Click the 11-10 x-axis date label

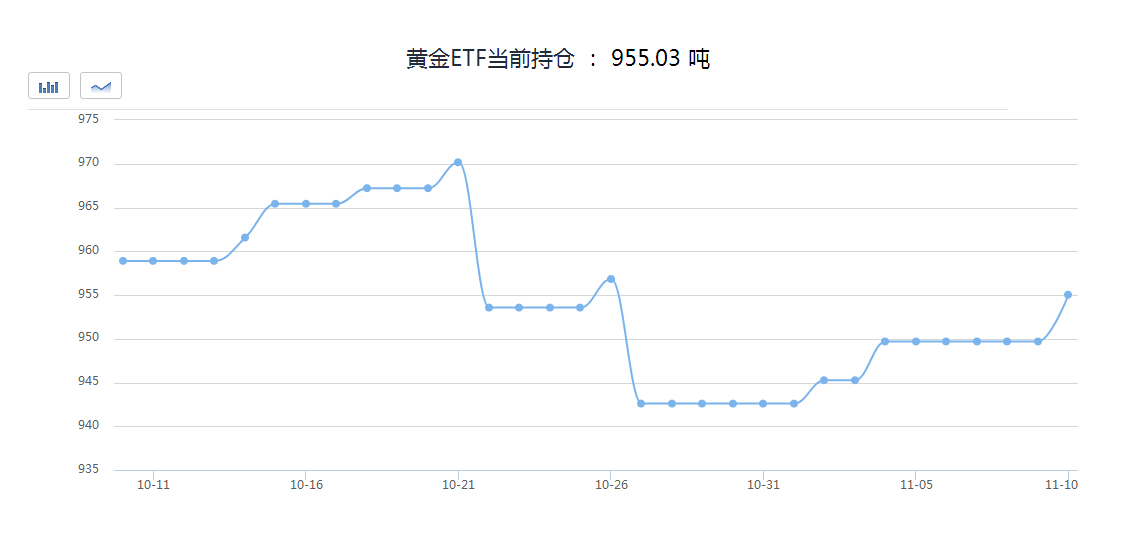pyautogui.click(x=1060, y=485)
